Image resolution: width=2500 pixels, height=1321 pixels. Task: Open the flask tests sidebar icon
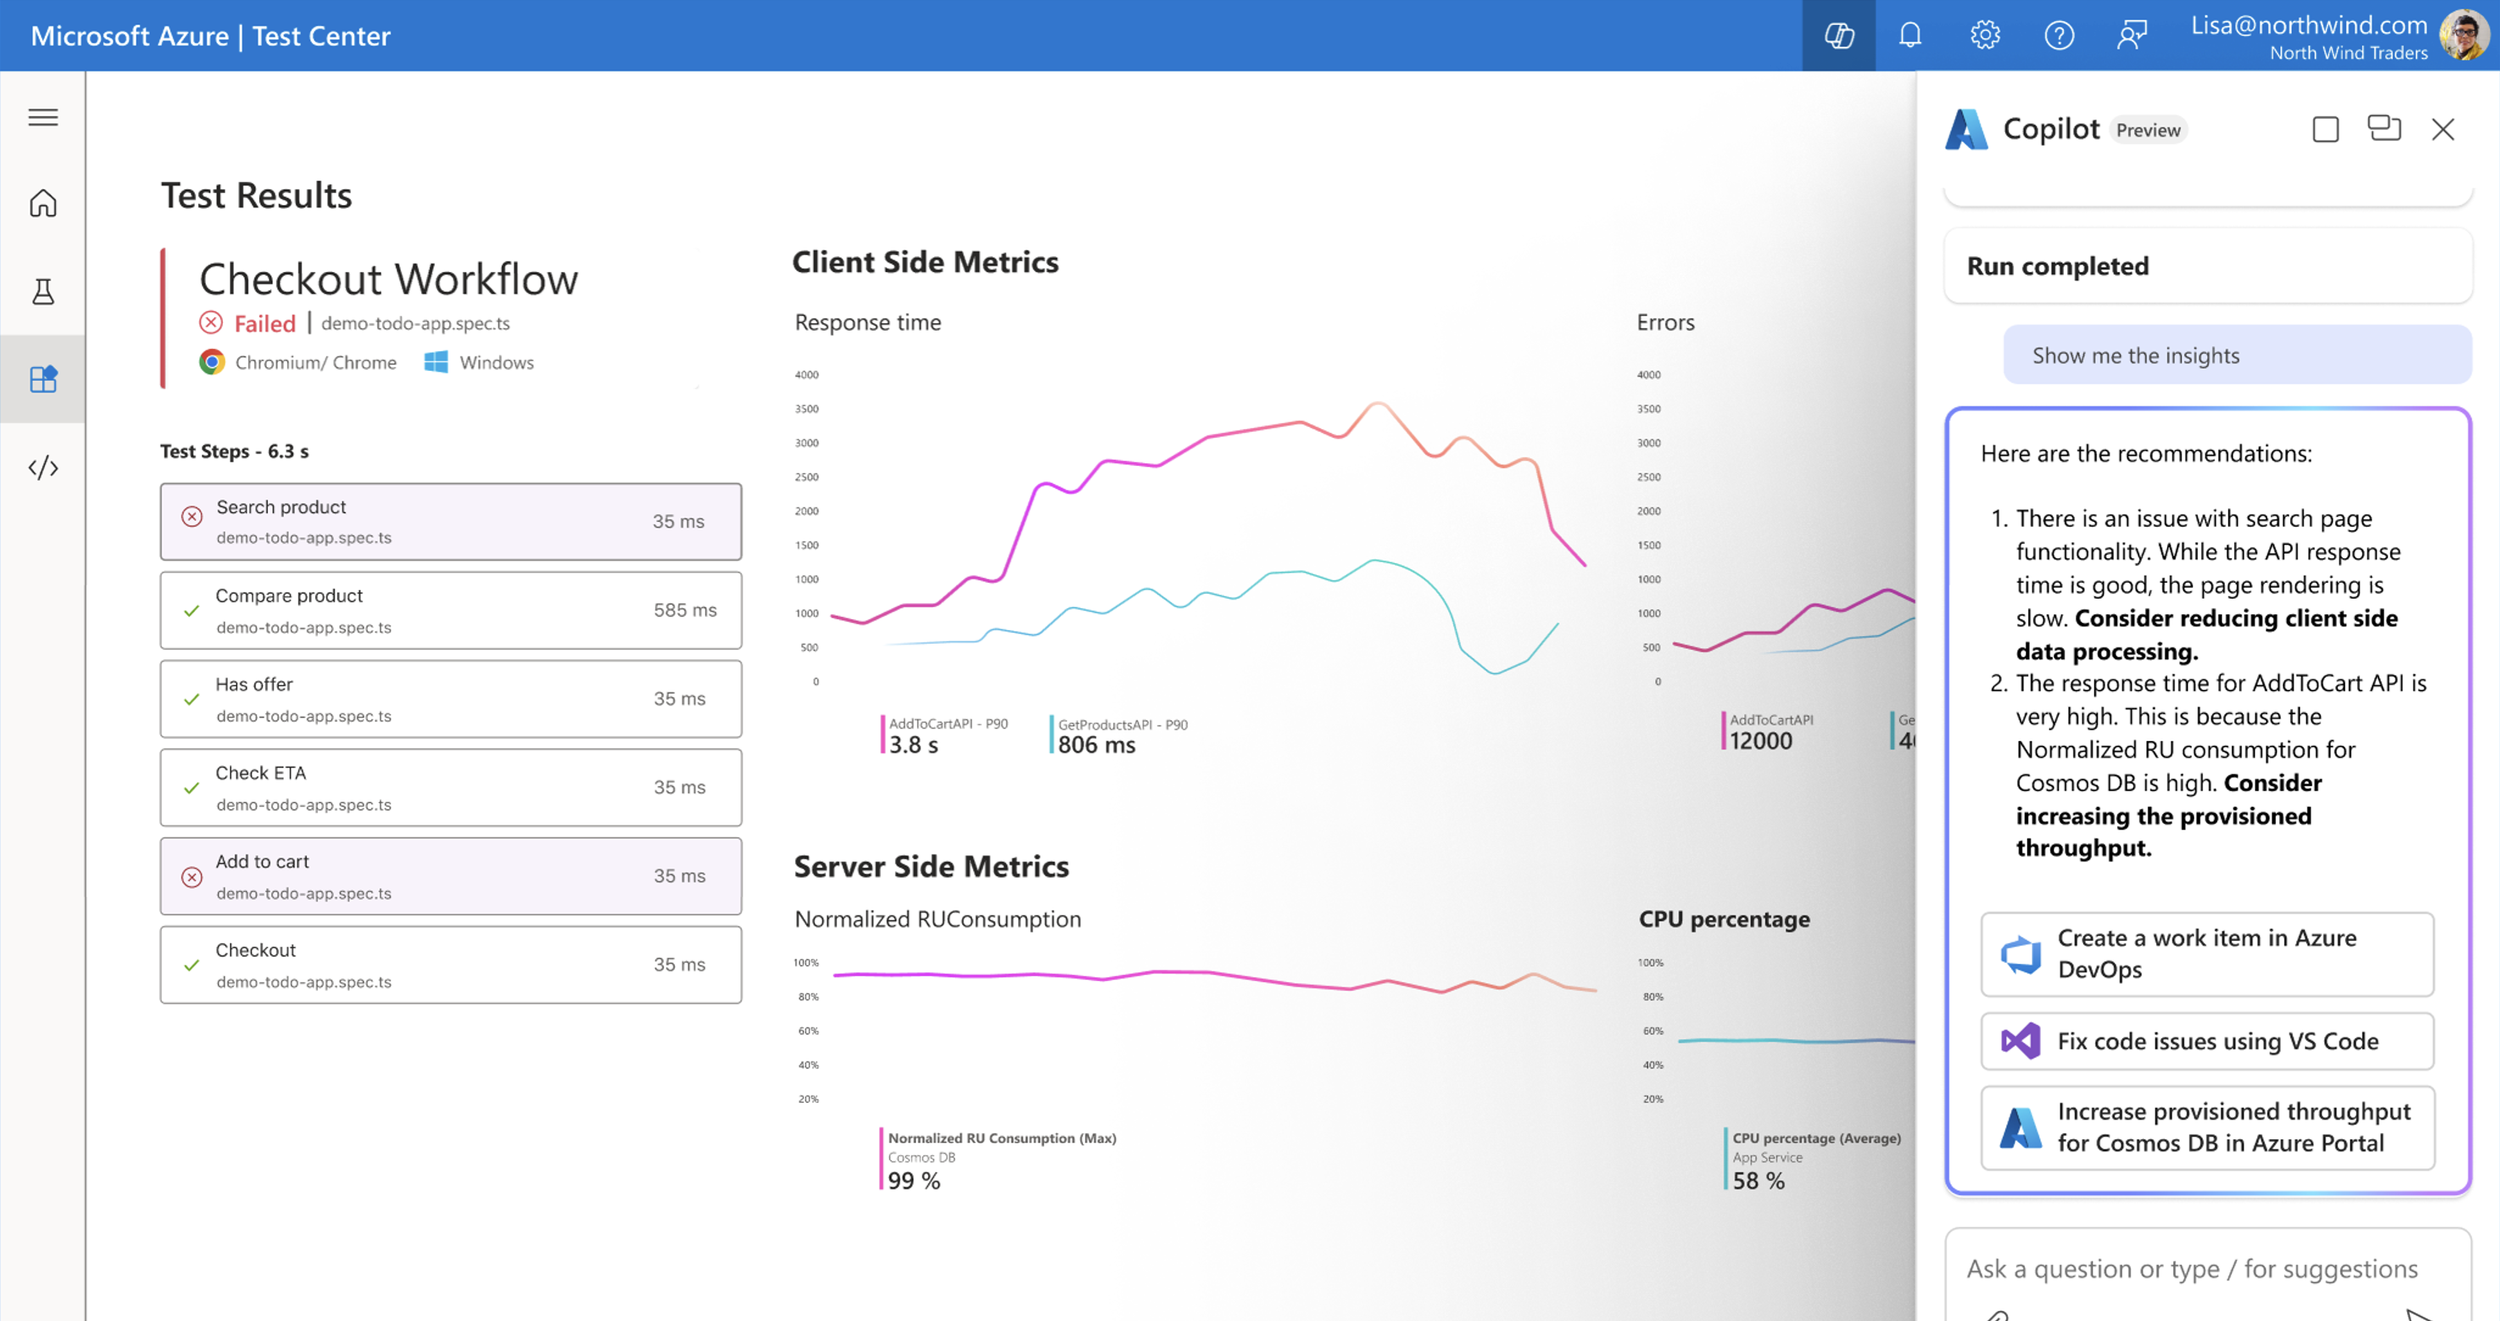(x=43, y=292)
